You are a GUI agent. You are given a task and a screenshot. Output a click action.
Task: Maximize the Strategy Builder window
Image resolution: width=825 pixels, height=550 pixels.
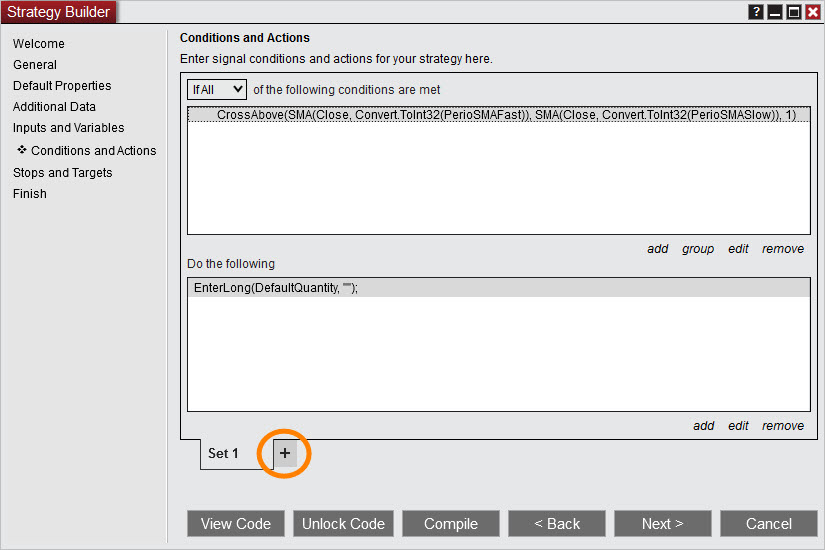coord(794,12)
